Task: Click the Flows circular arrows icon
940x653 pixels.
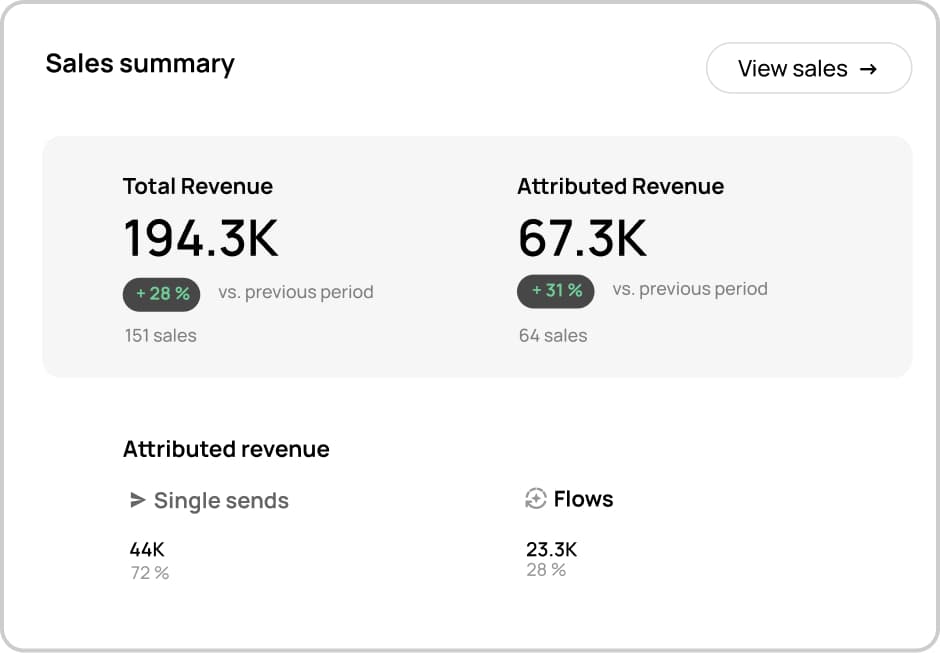Action: (x=535, y=499)
